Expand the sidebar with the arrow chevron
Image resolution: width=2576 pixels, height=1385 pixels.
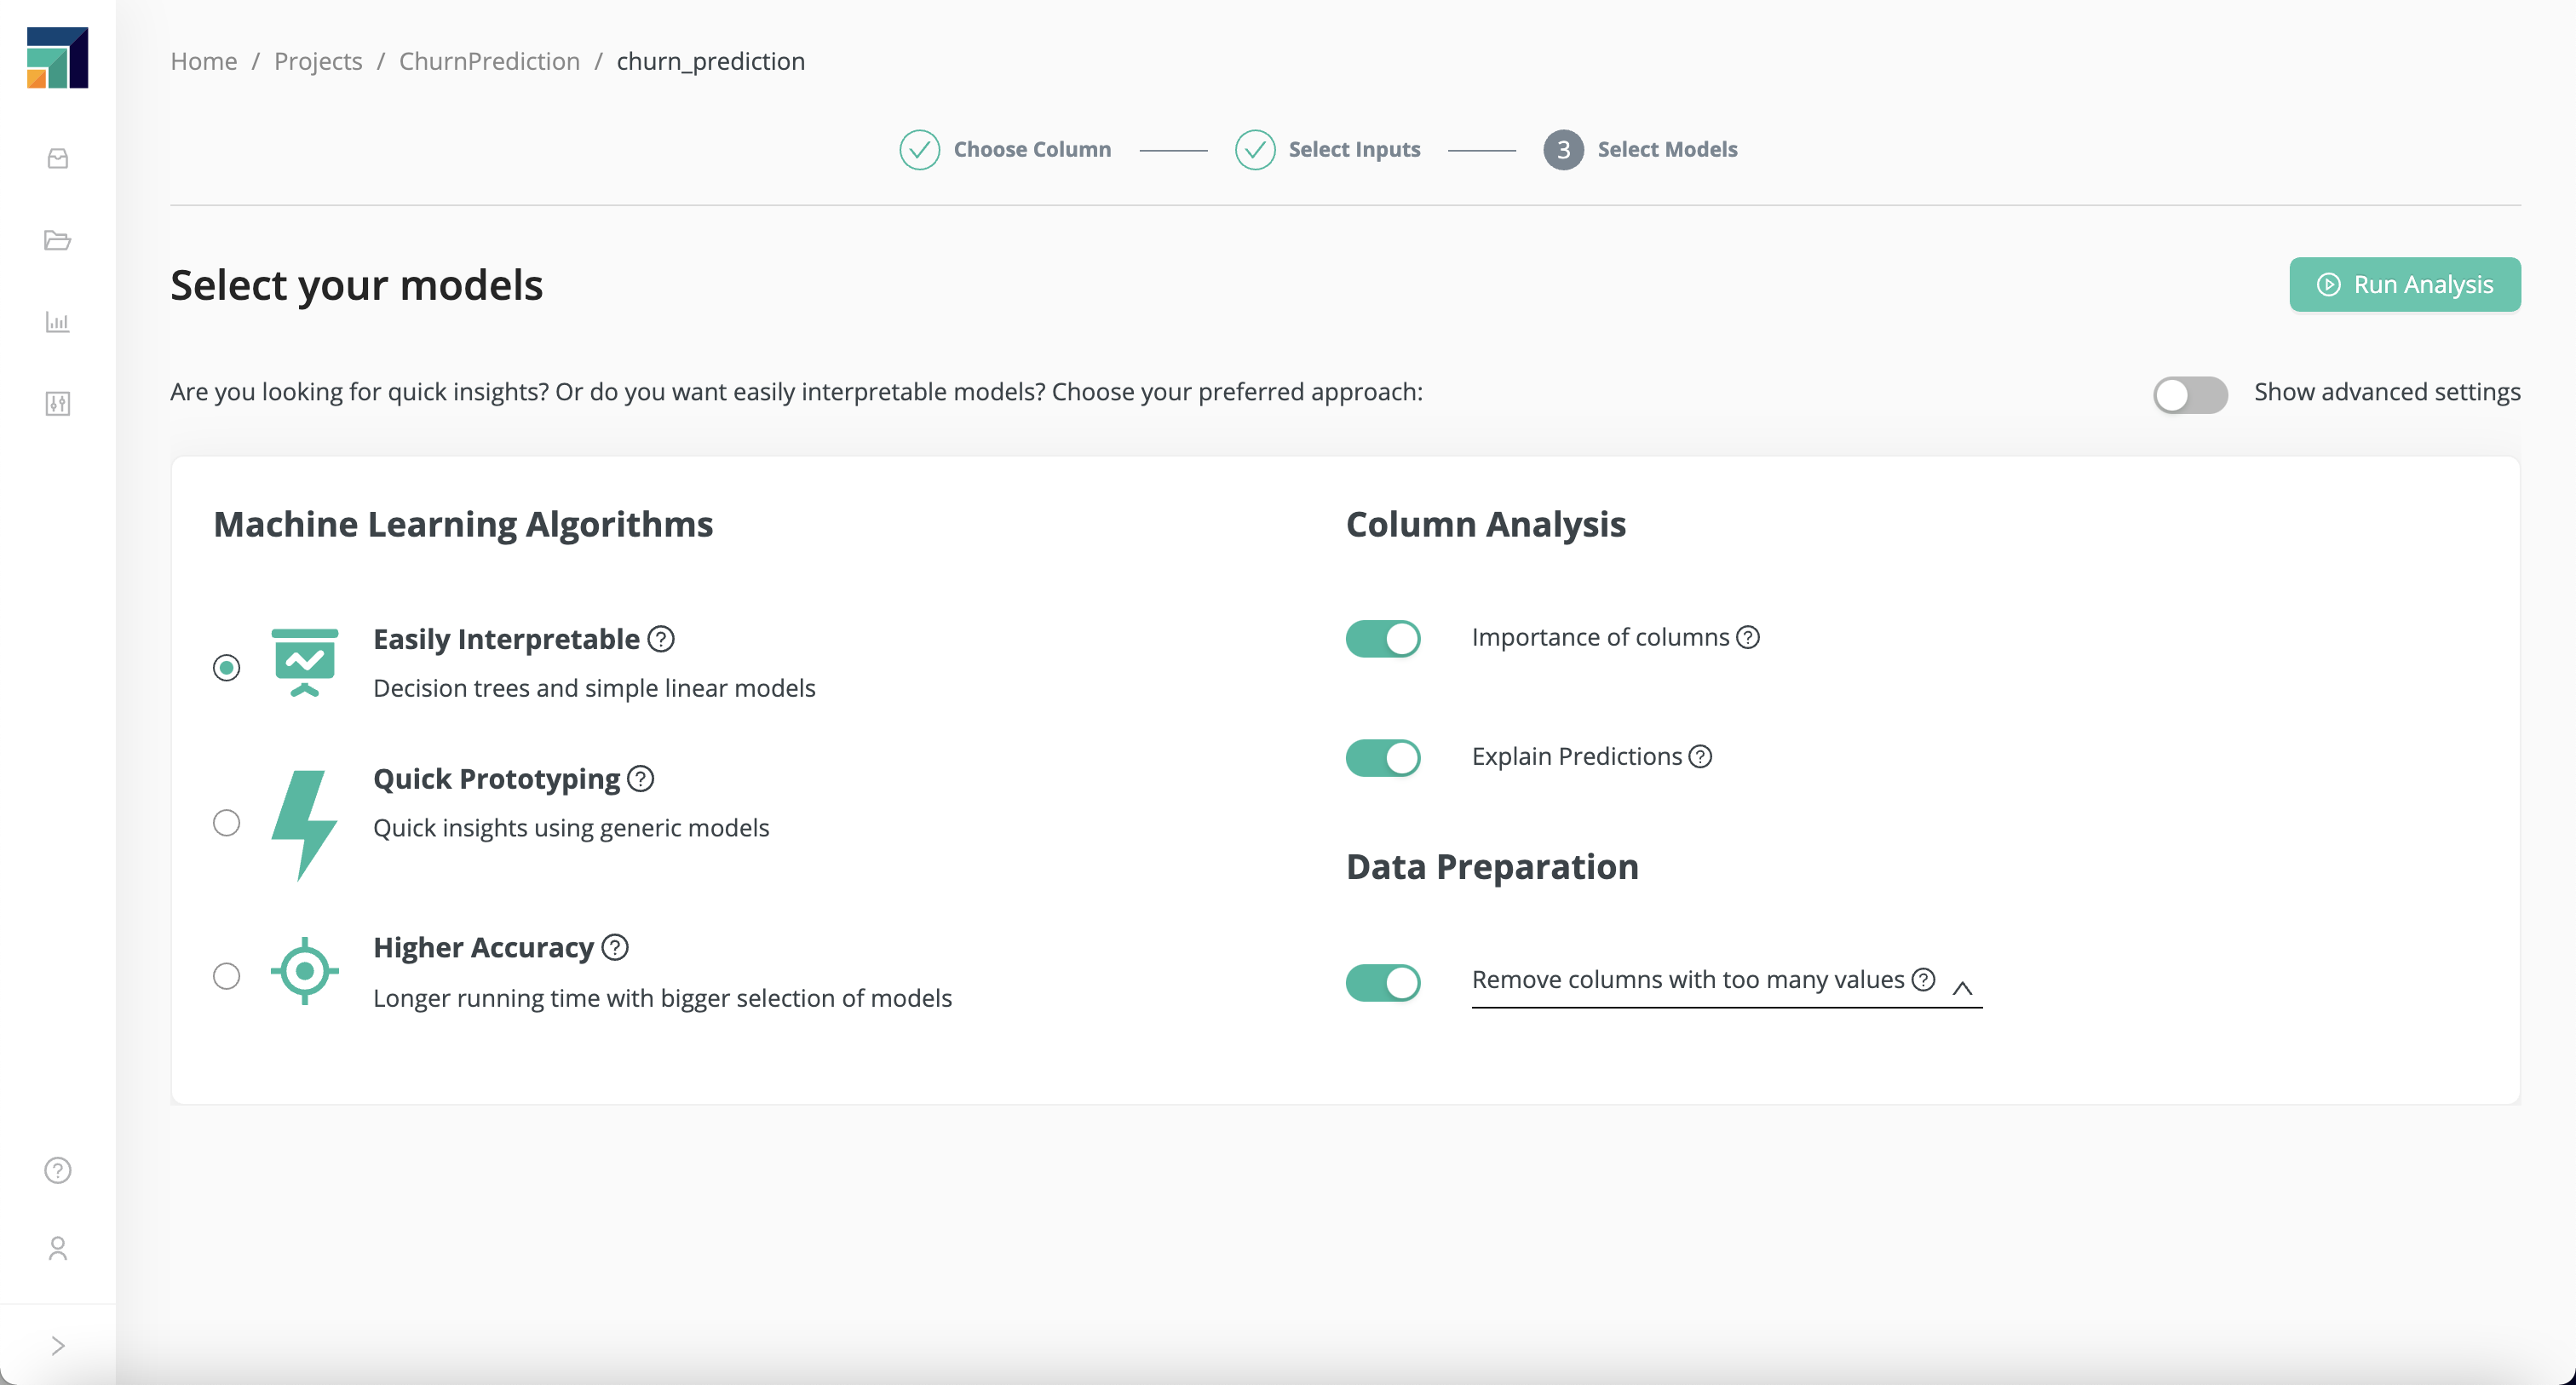[x=58, y=1345]
